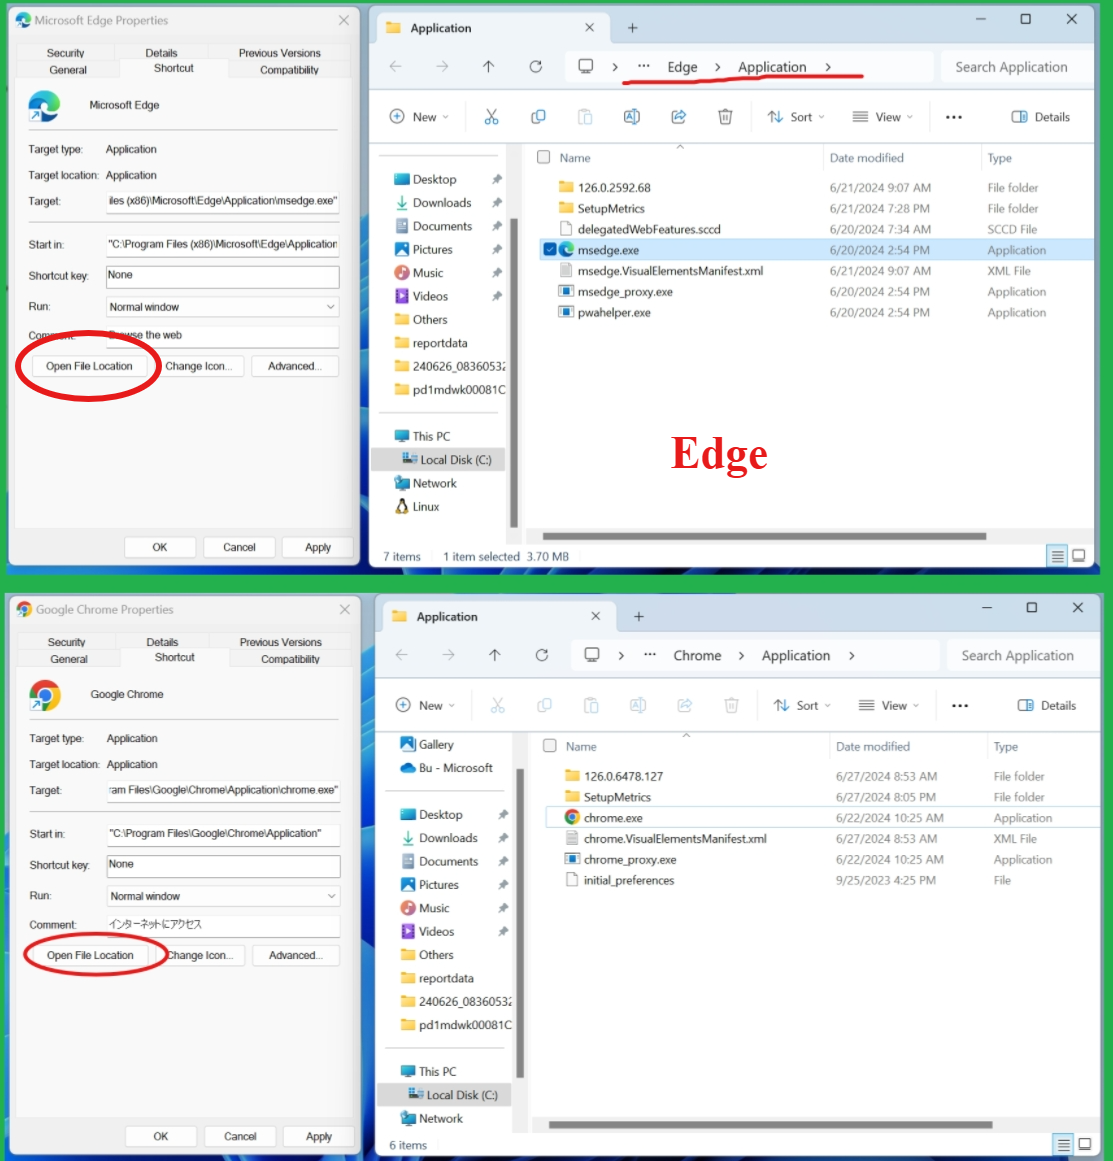This screenshot has width=1113, height=1161.
Task: Toggle compact view in the status bar
Action: pyautogui.click(x=1057, y=556)
